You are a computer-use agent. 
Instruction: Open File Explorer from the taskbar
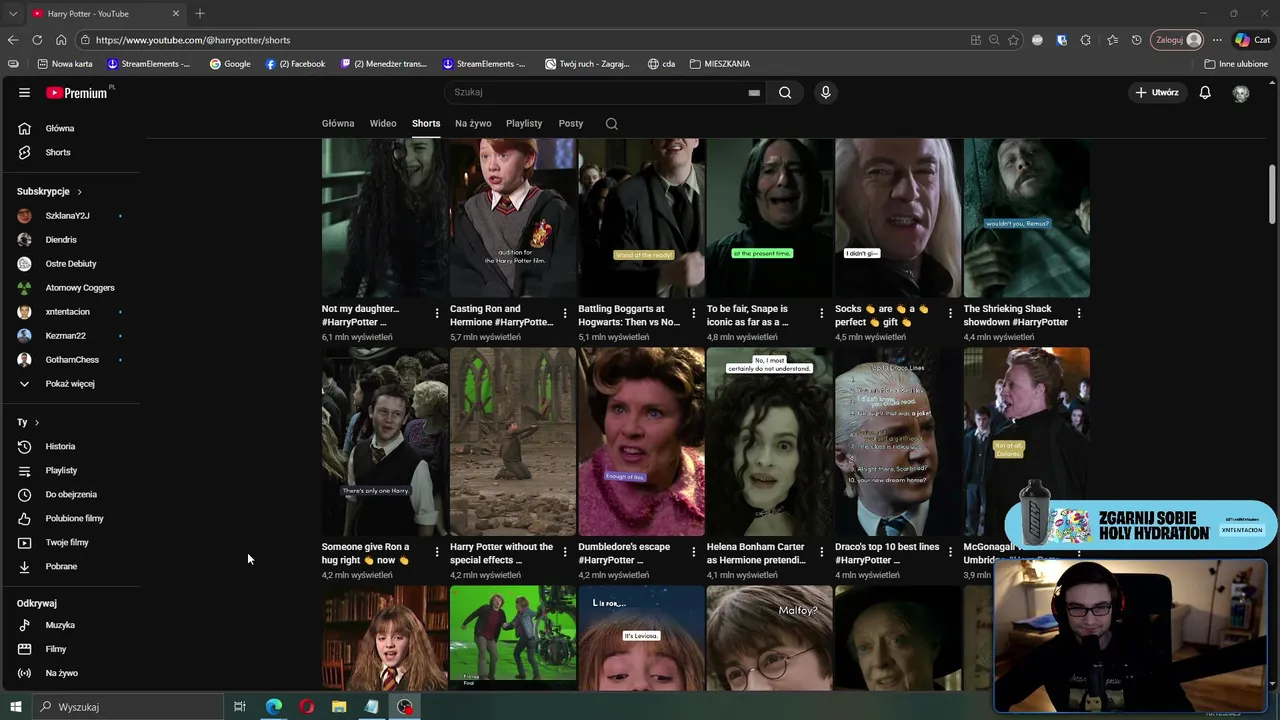[339, 707]
